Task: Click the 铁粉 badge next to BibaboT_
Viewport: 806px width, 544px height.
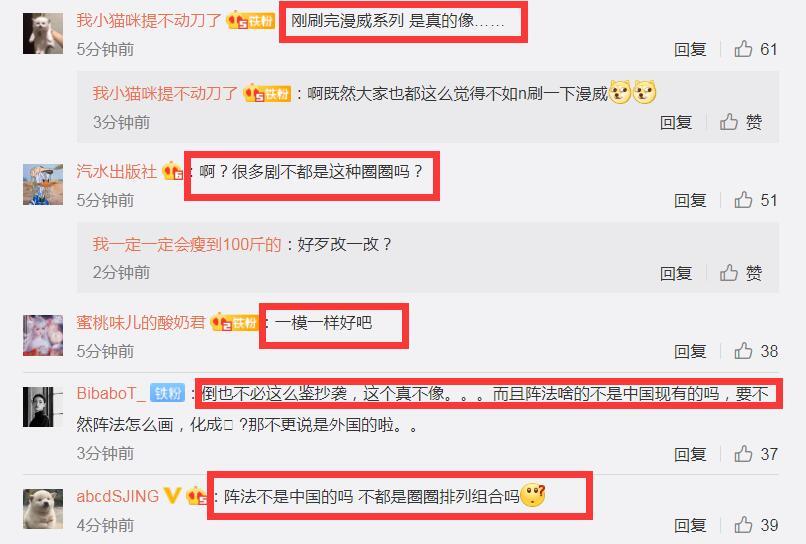Action: [168, 393]
